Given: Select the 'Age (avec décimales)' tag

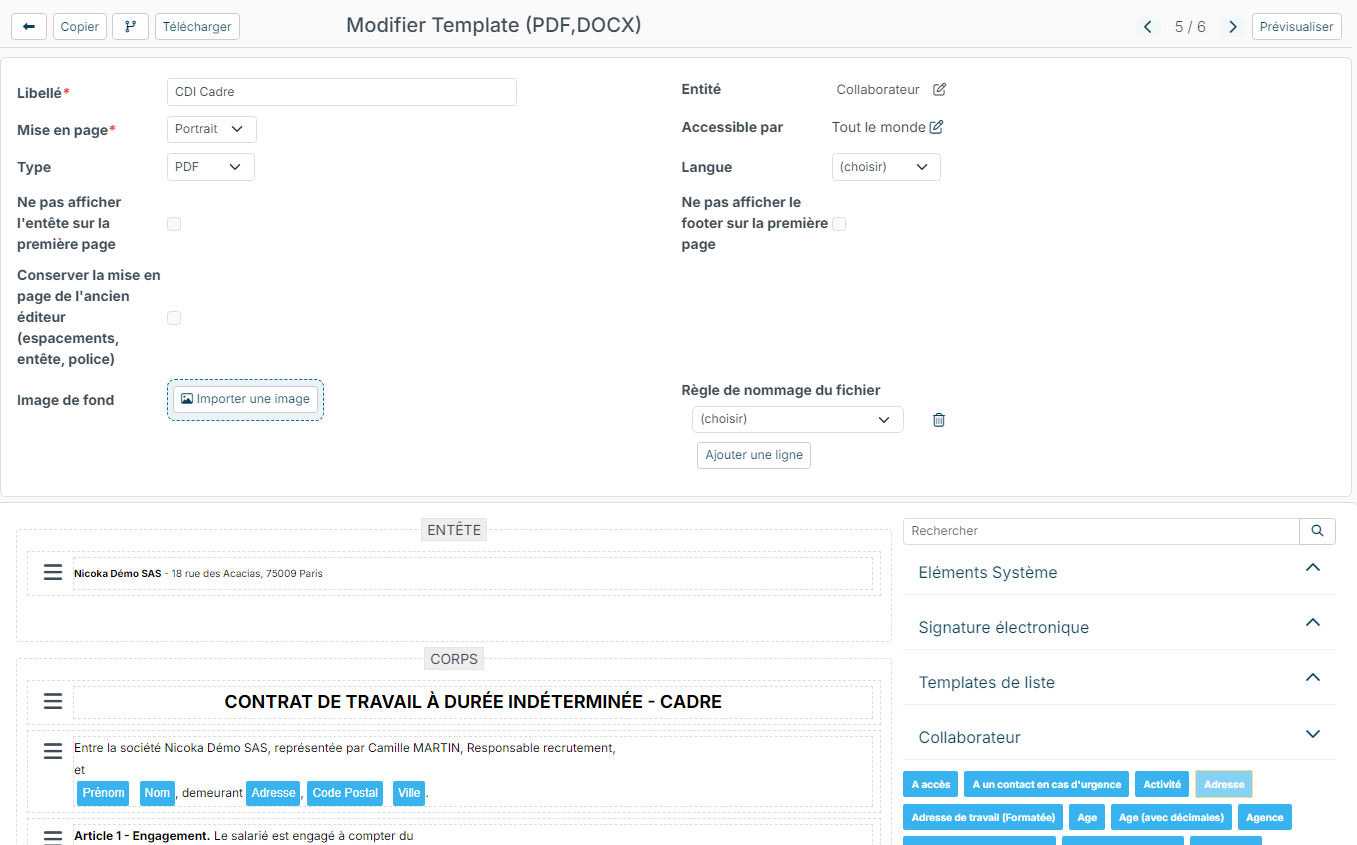Looking at the screenshot, I should click(x=1171, y=818).
